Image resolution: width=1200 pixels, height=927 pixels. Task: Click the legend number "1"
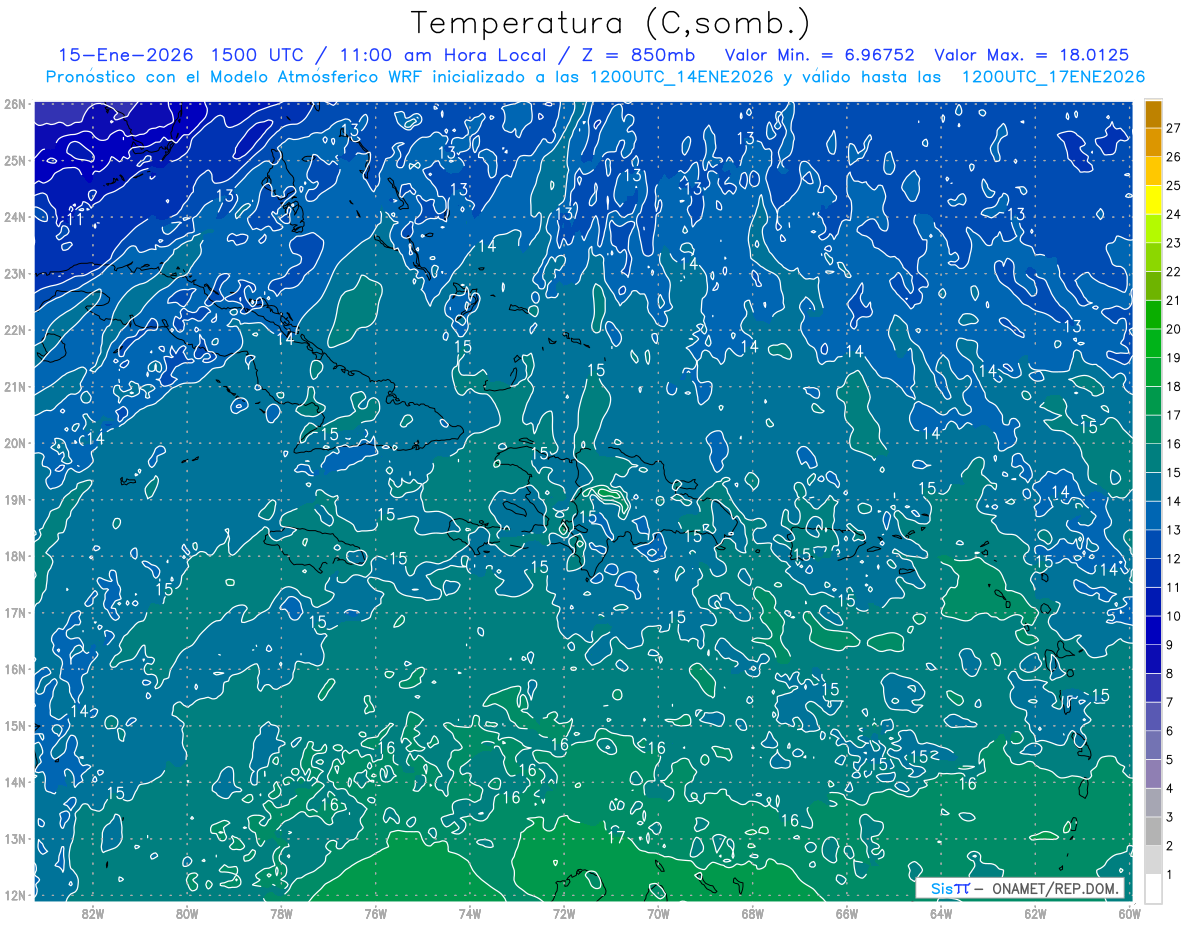coord(1170,874)
